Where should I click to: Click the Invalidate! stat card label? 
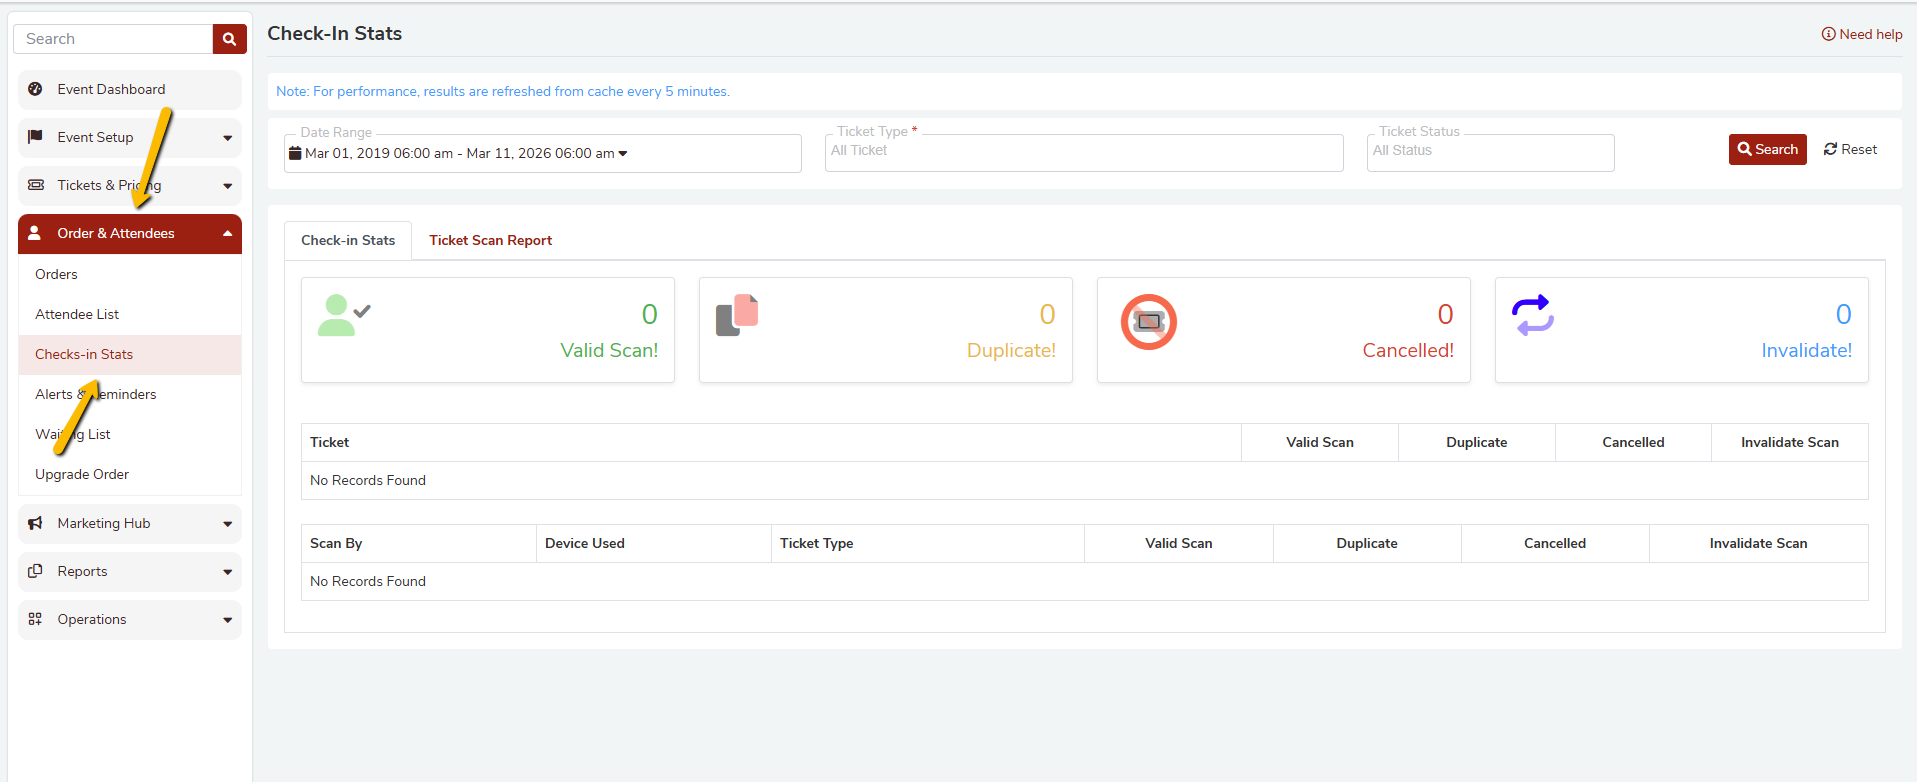pyautogui.click(x=1806, y=350)
